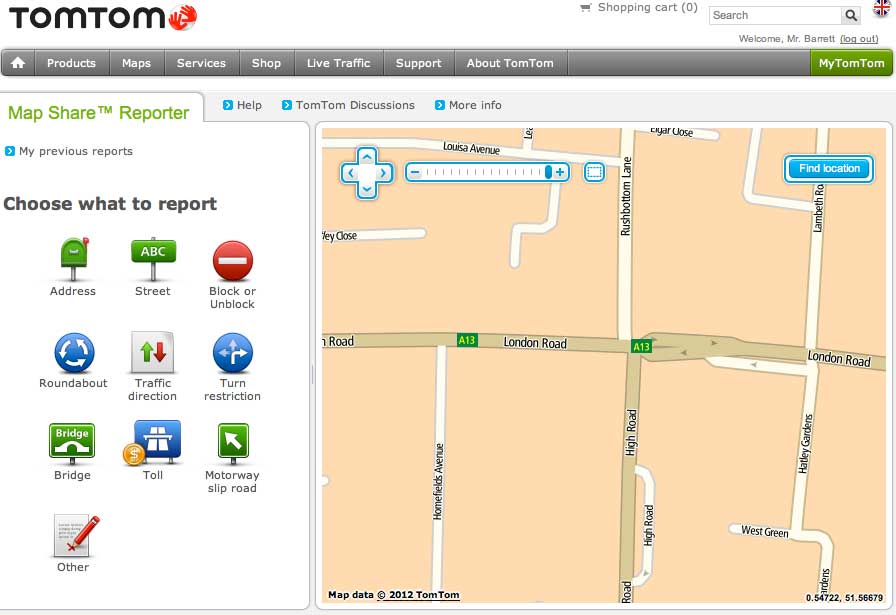The width and height of the screenshot is (896, 615).
Task: Click the Louisa Avenue label on map
Action: (471, 148)
